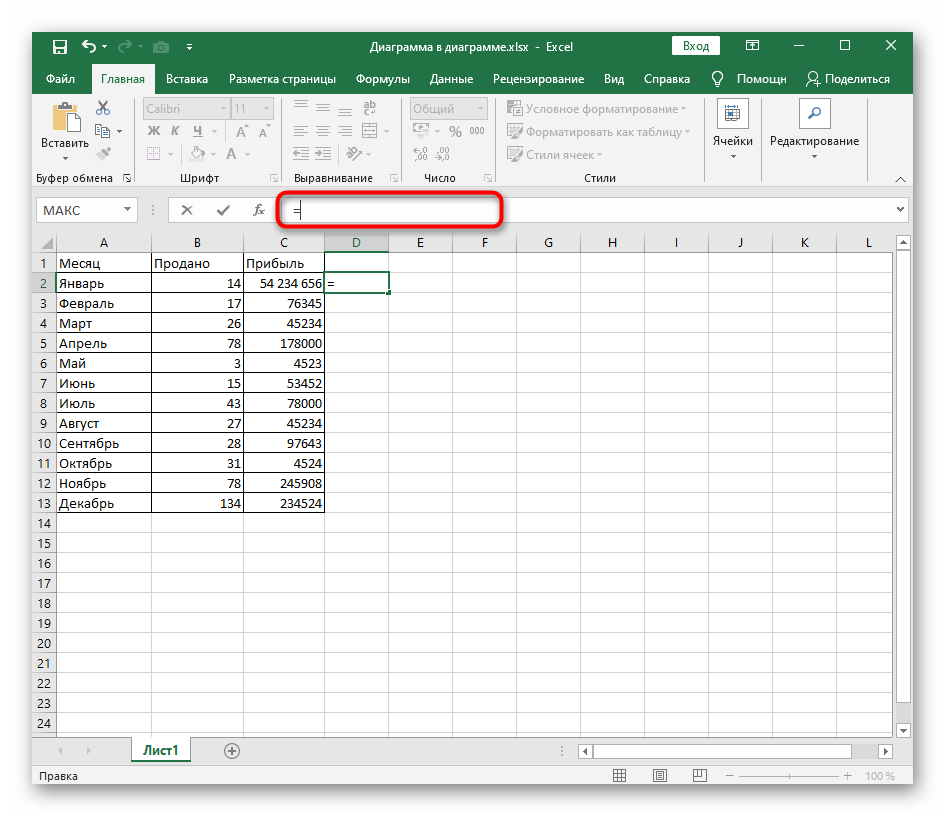Open the Формулы ribbon tab

382,79
